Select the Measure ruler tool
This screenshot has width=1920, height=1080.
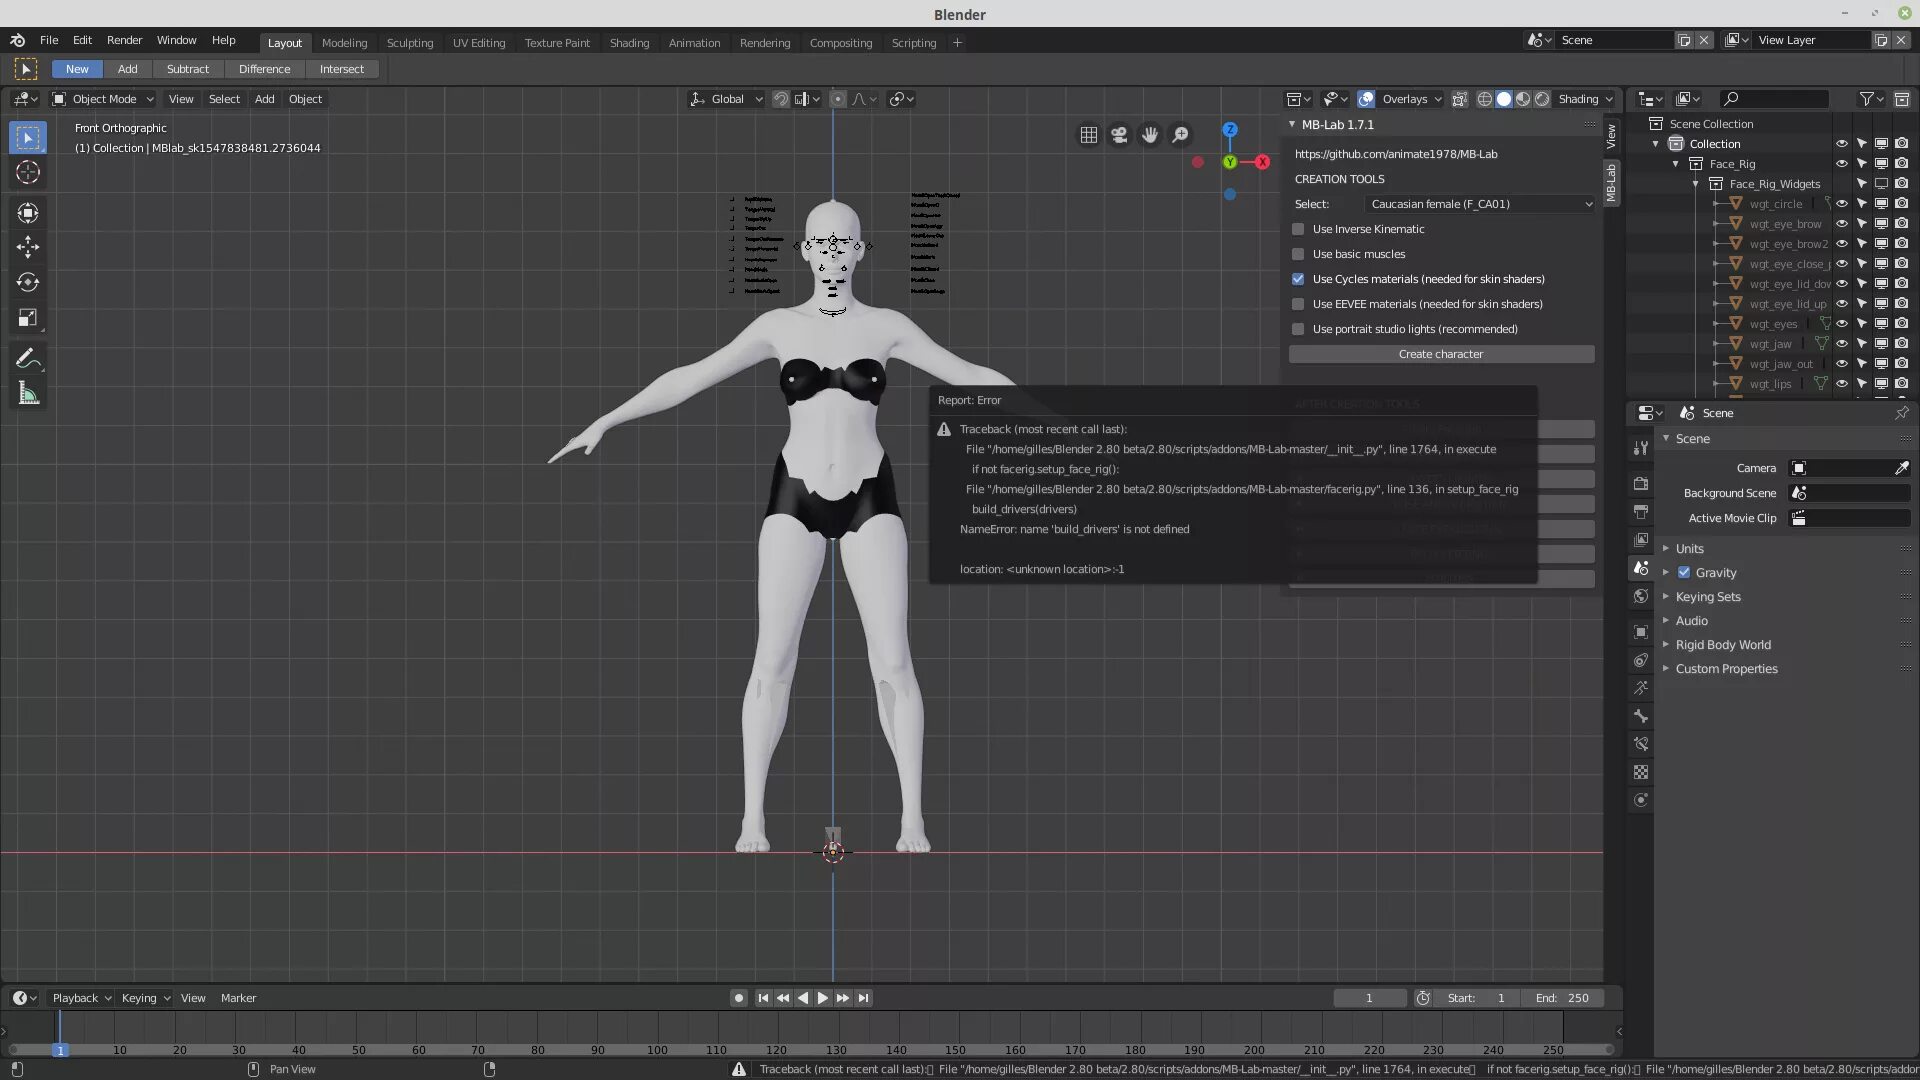click(28, 394)
